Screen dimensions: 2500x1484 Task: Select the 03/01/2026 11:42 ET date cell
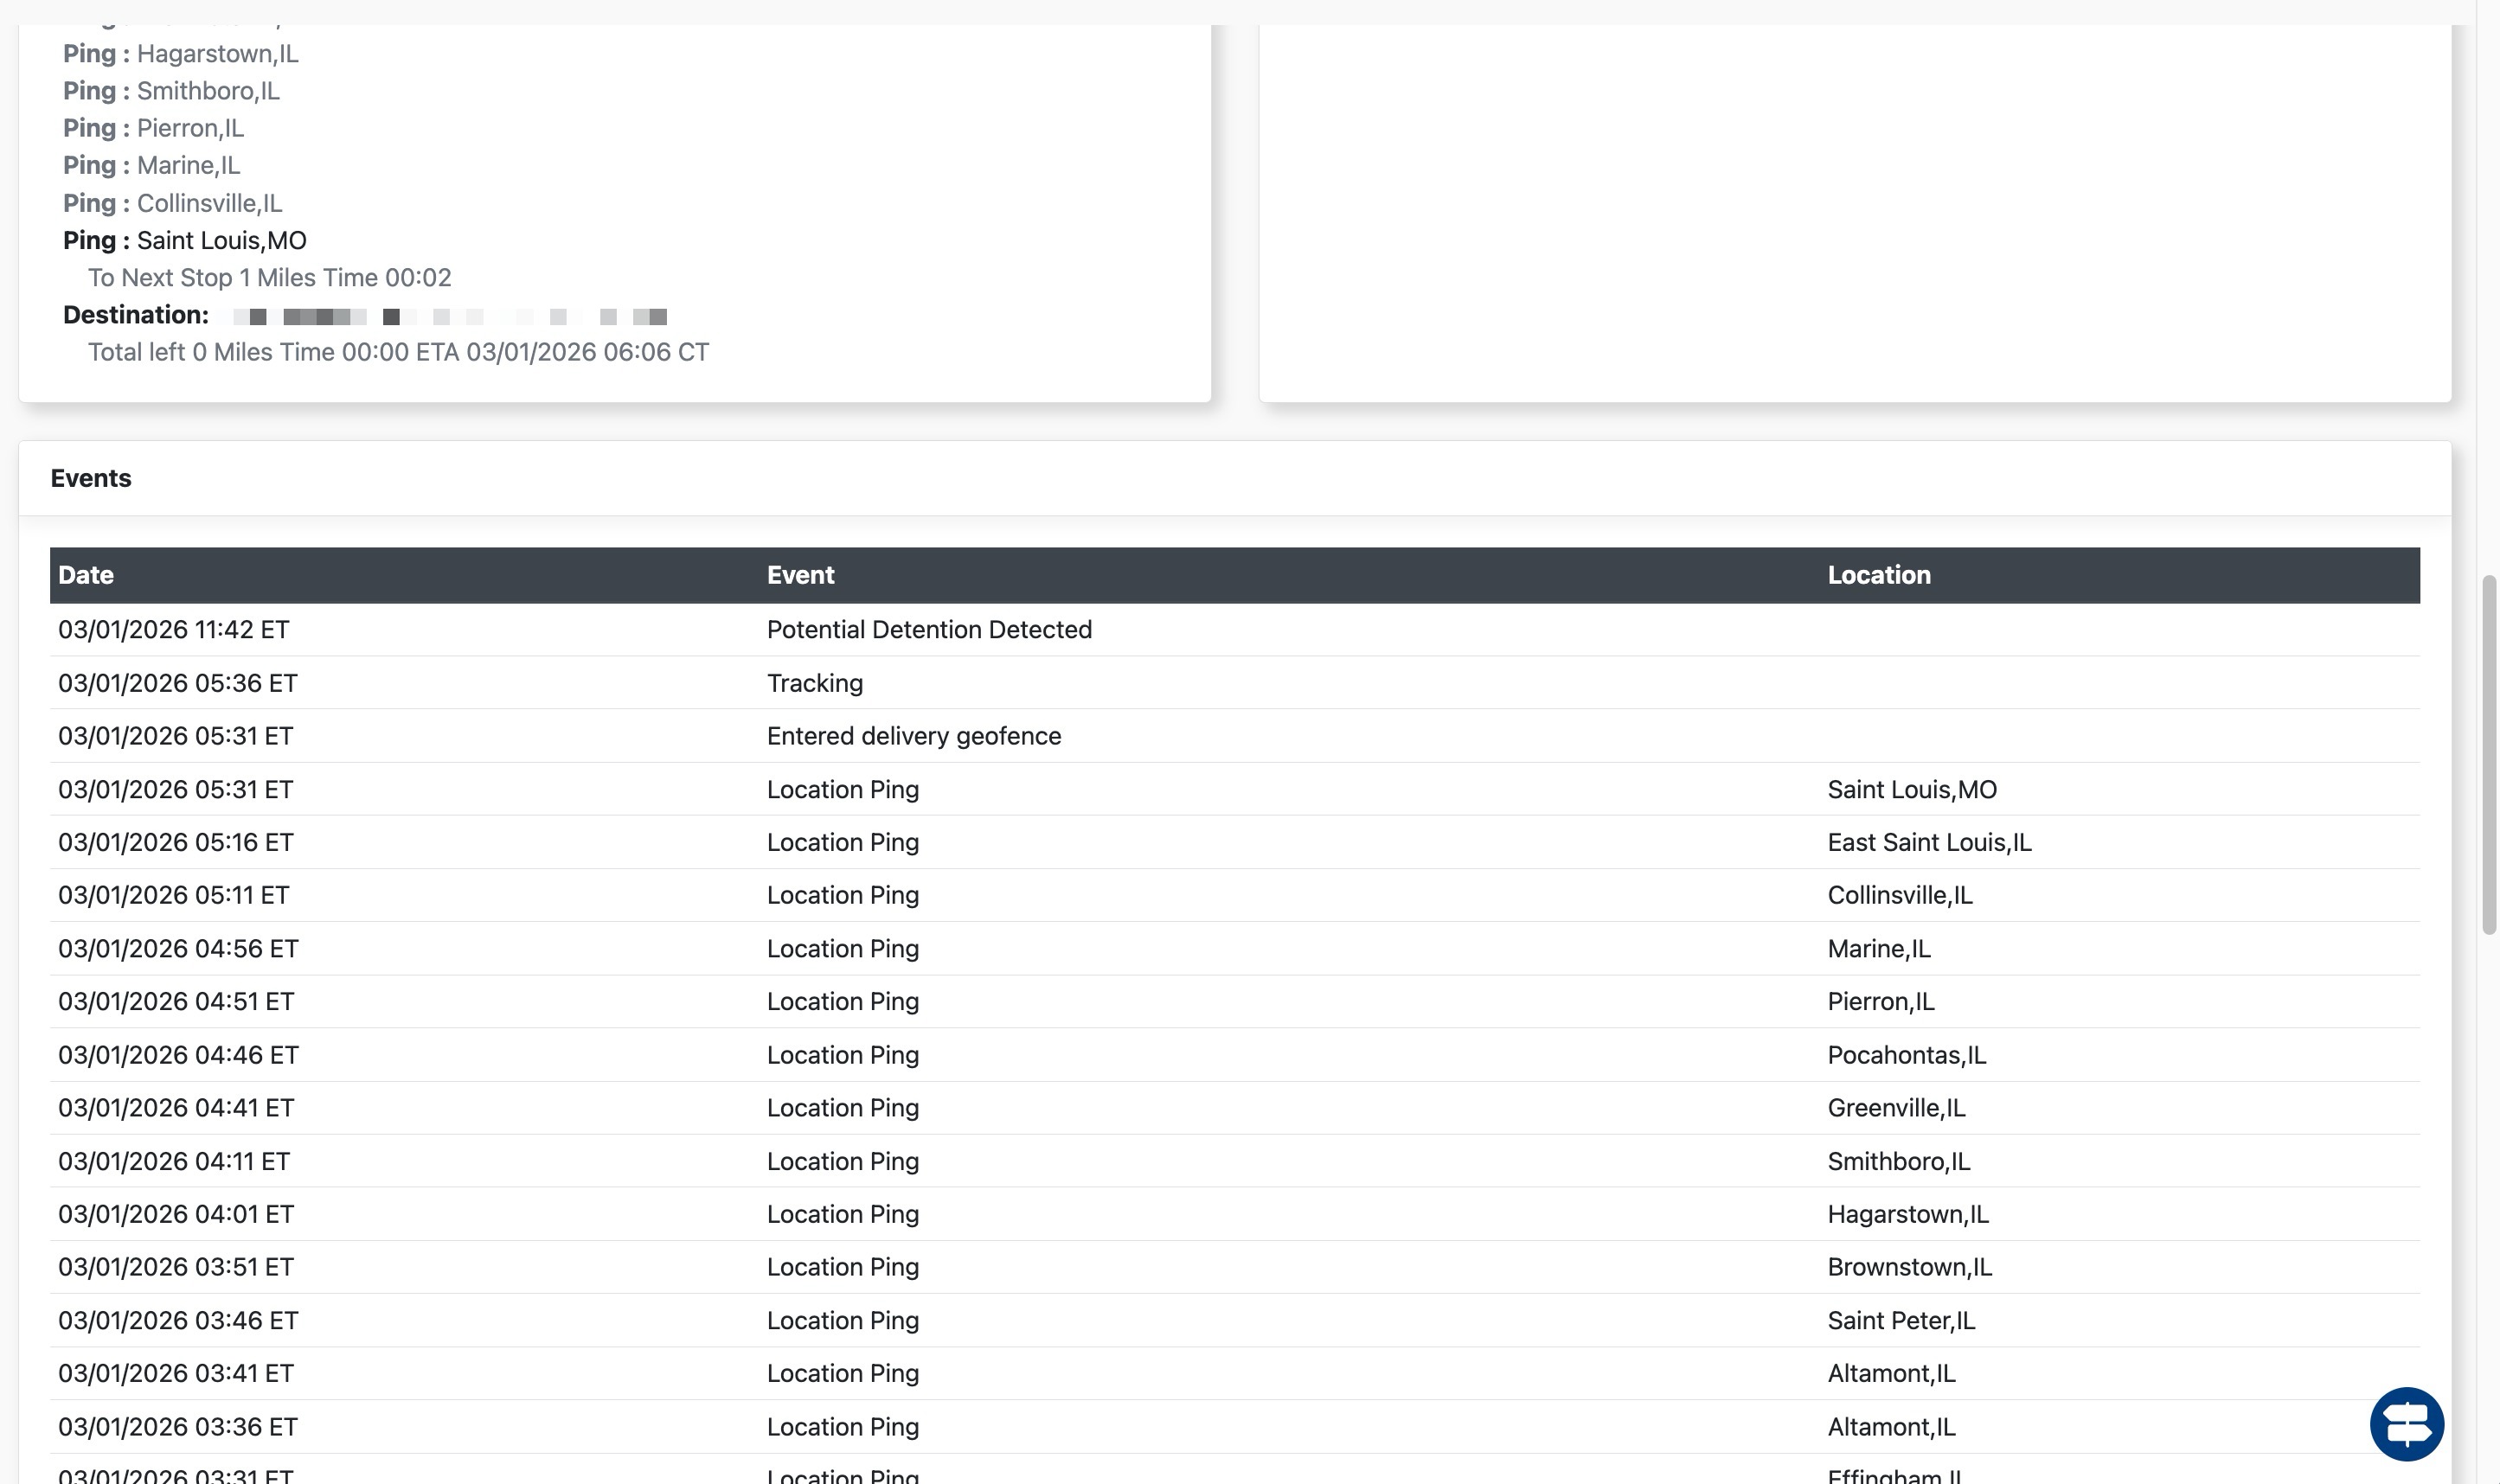[x=173, y=630]
